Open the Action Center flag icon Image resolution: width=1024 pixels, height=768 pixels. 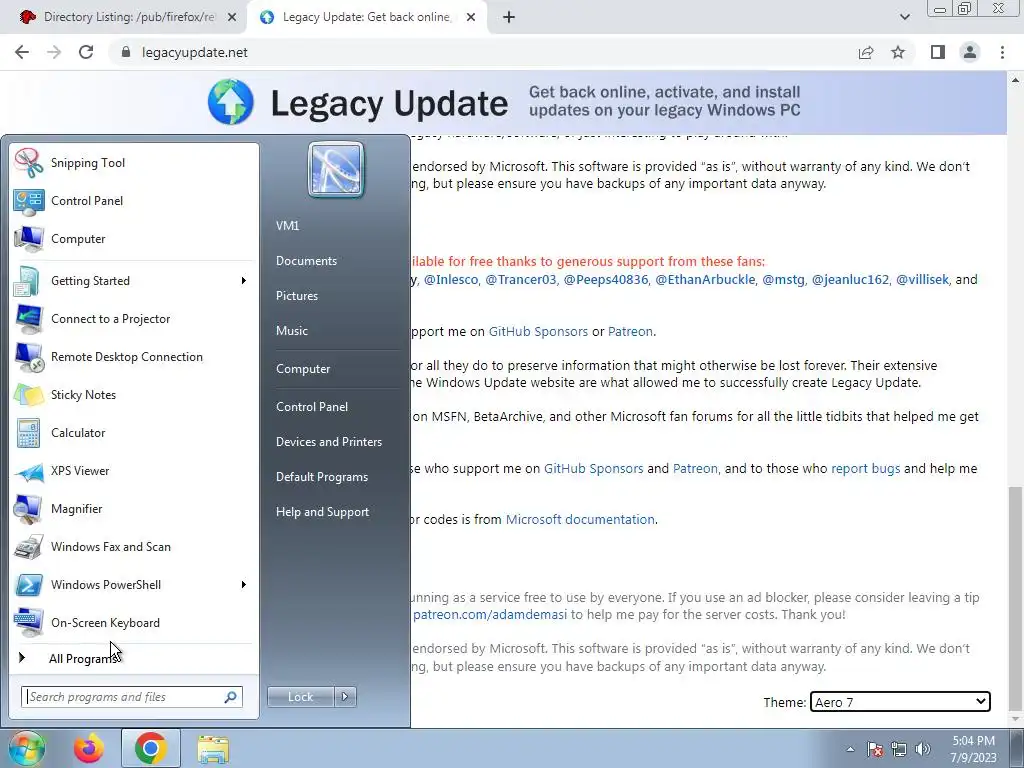coord(875,748)
